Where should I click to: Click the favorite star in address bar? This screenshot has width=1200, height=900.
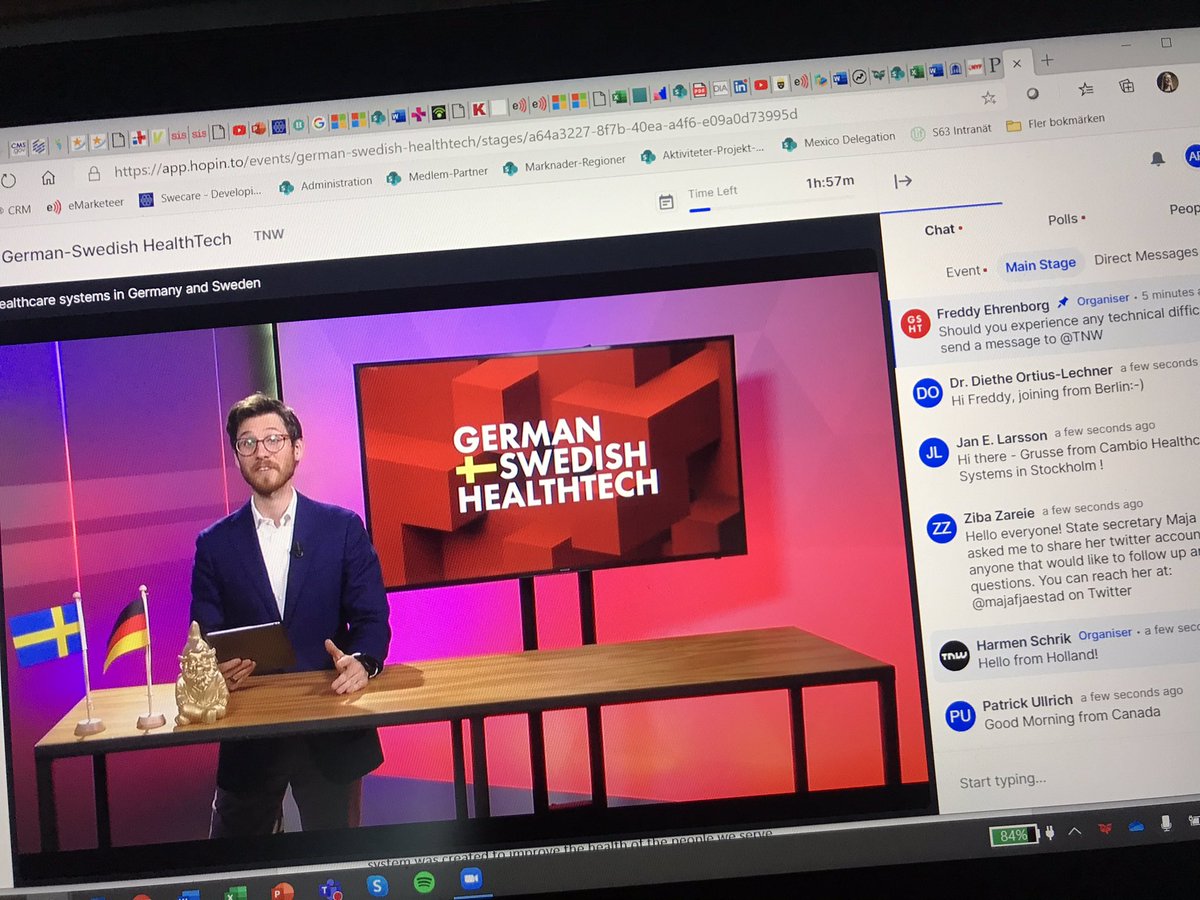989,98
